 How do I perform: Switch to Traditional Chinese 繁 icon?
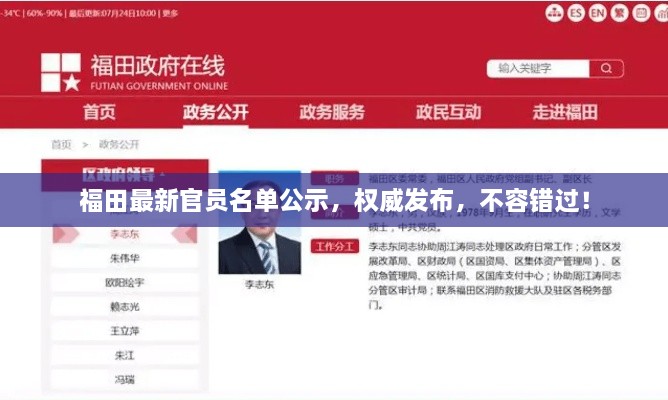(619, 13)
